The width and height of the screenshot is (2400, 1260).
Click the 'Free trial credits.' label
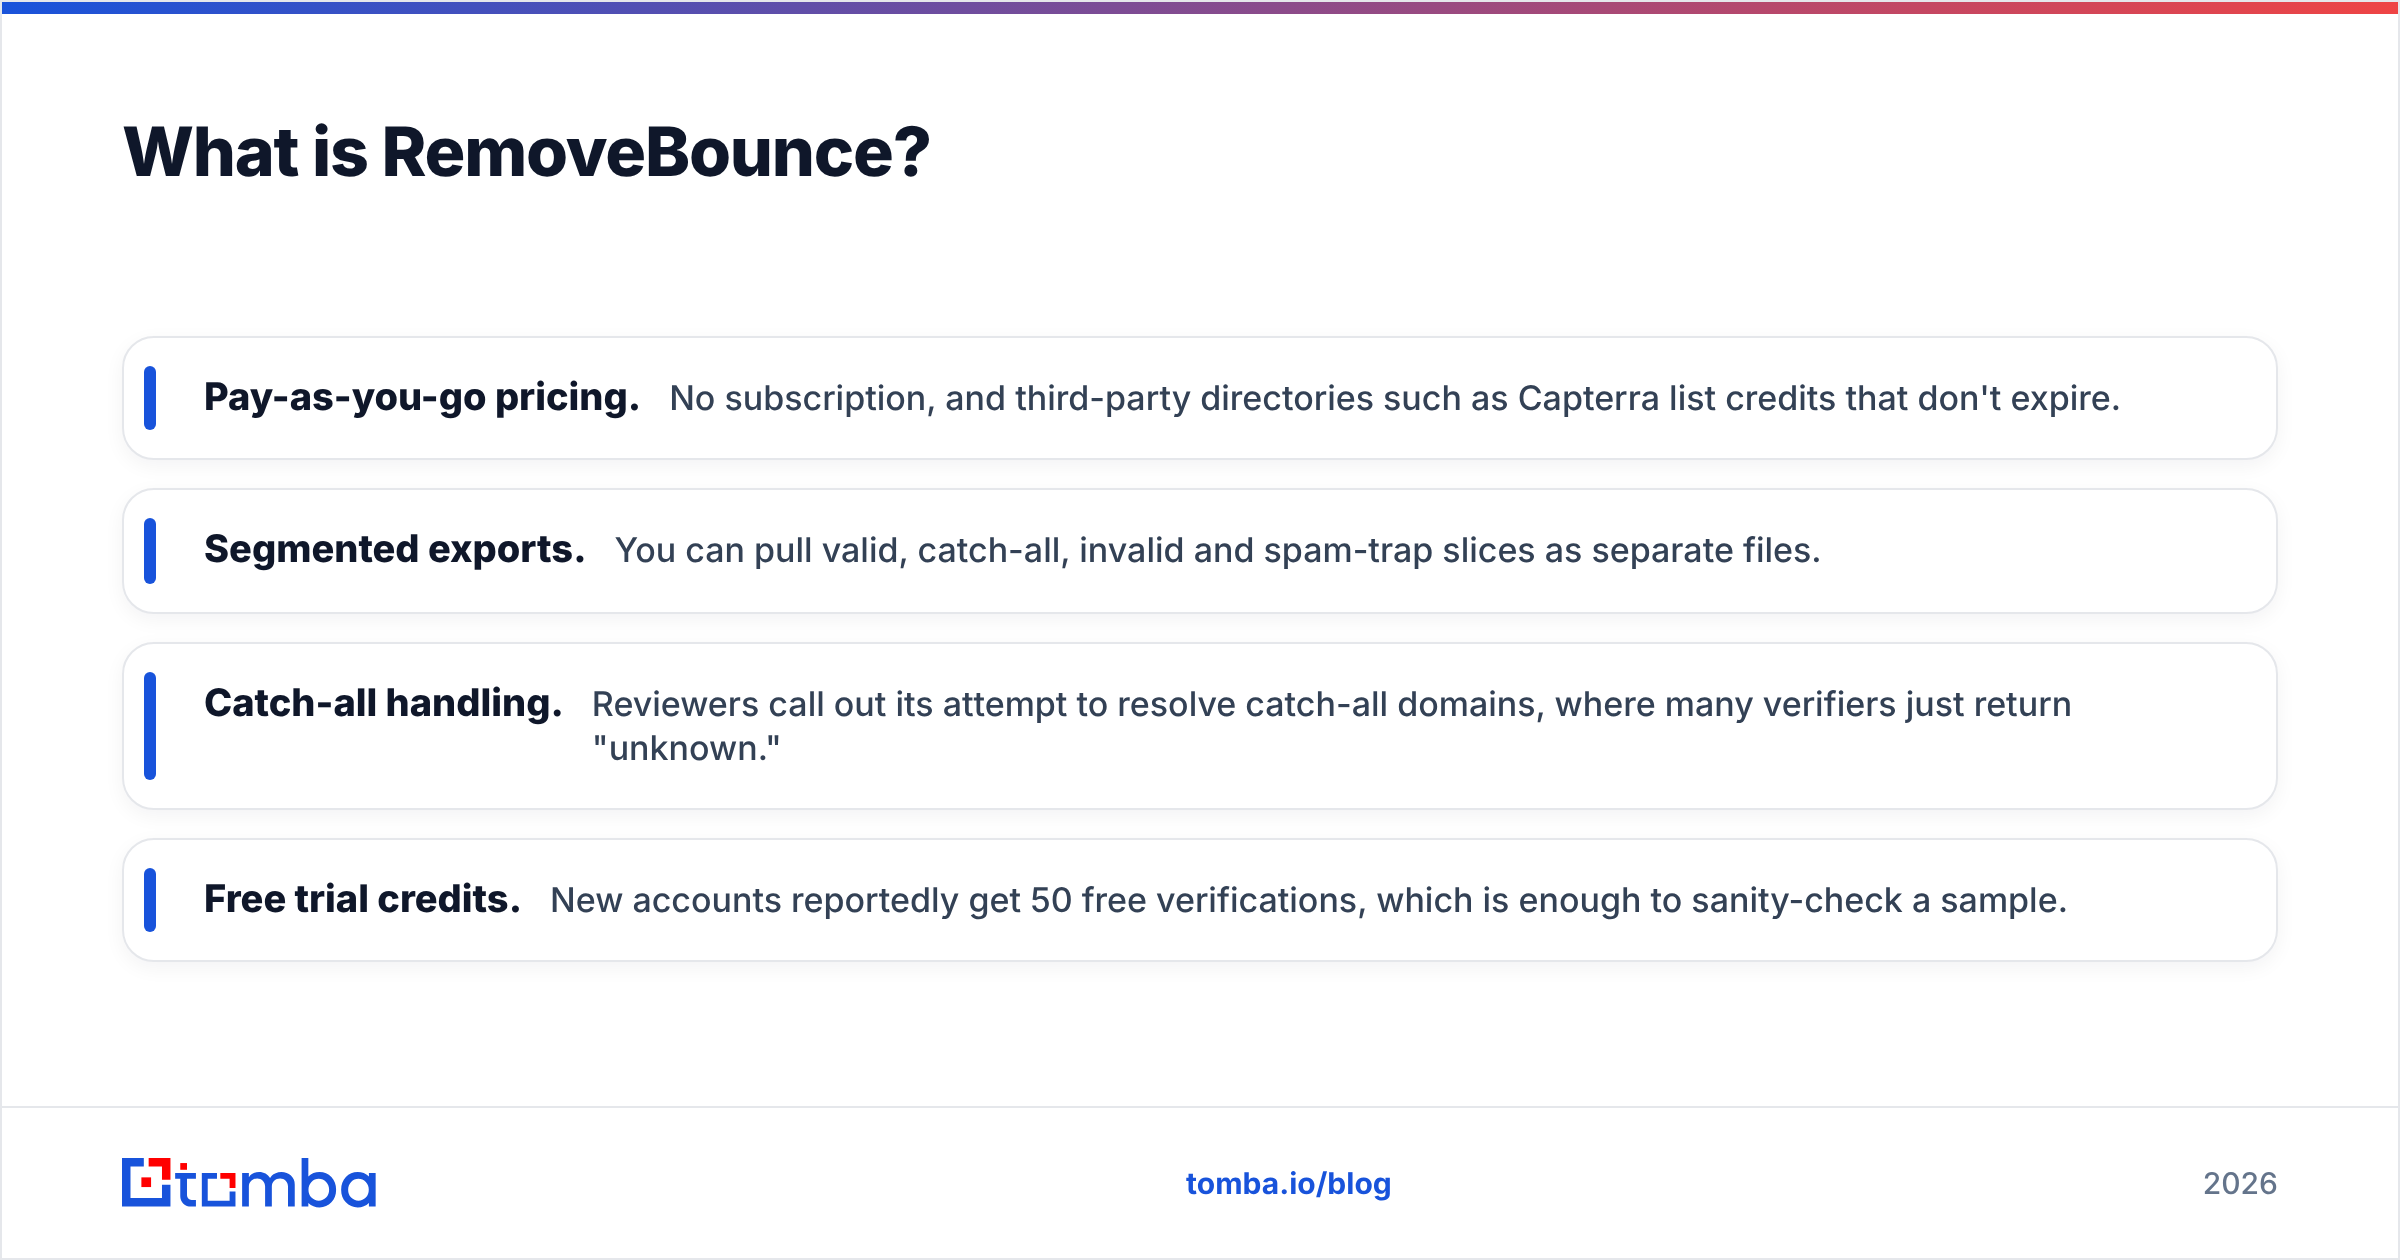[x=362, y=900]
